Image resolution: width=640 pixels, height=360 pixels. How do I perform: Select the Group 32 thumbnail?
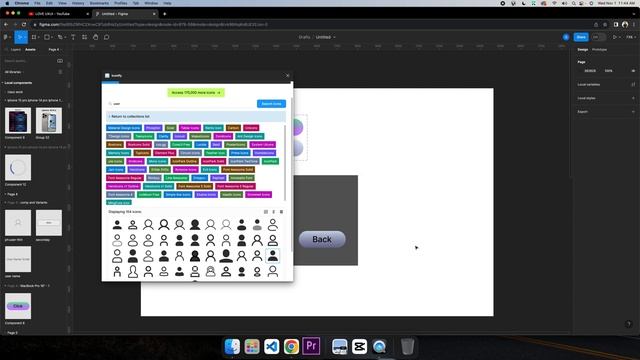coord(49,120)
